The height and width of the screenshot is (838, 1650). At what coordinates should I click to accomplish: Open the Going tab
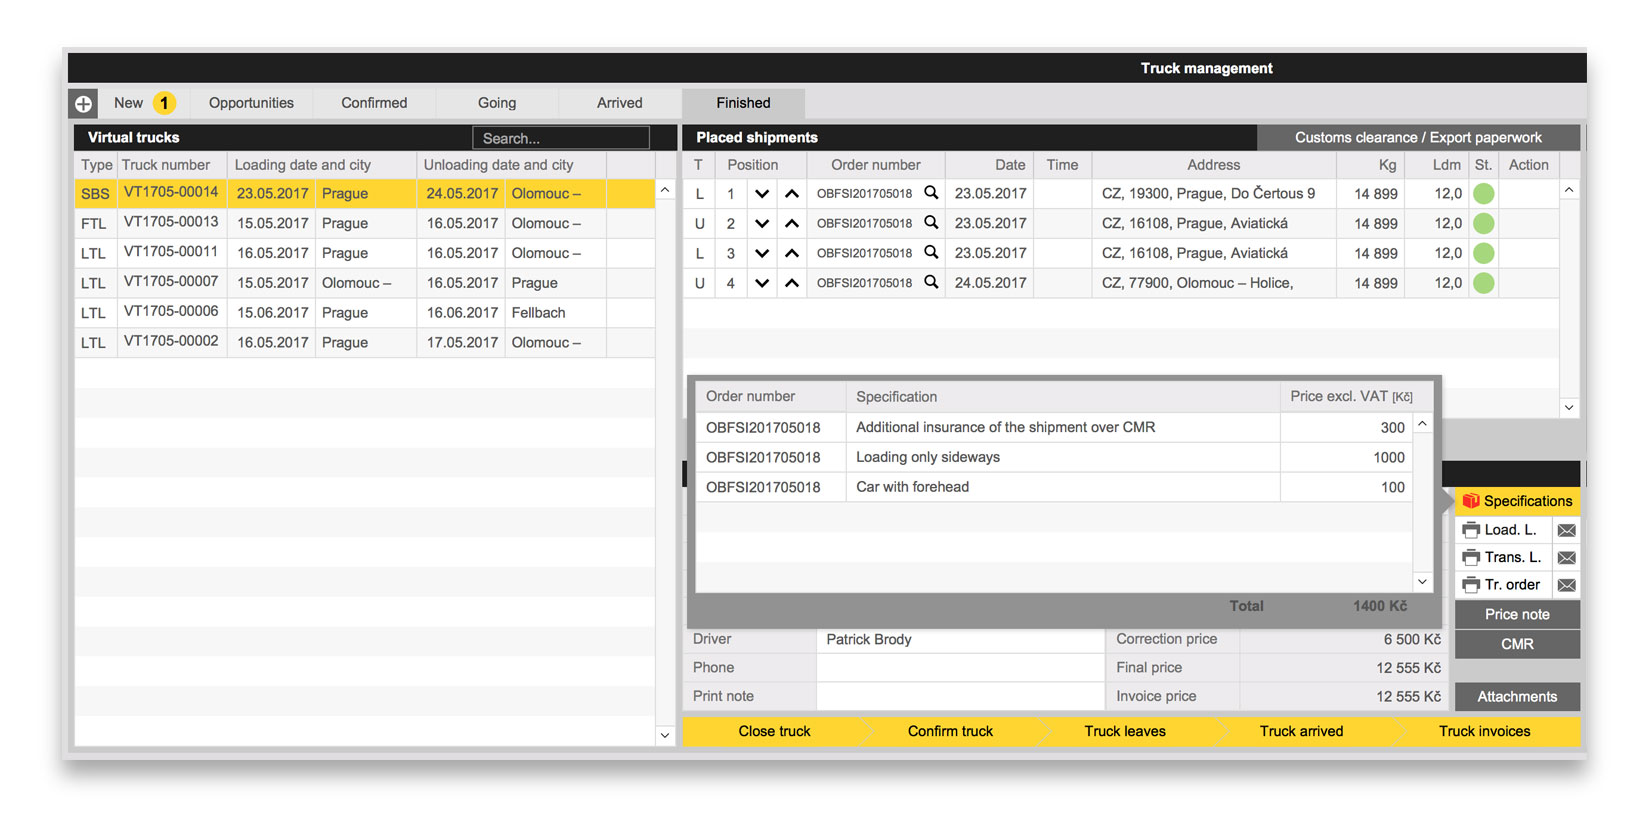[497, 103]
